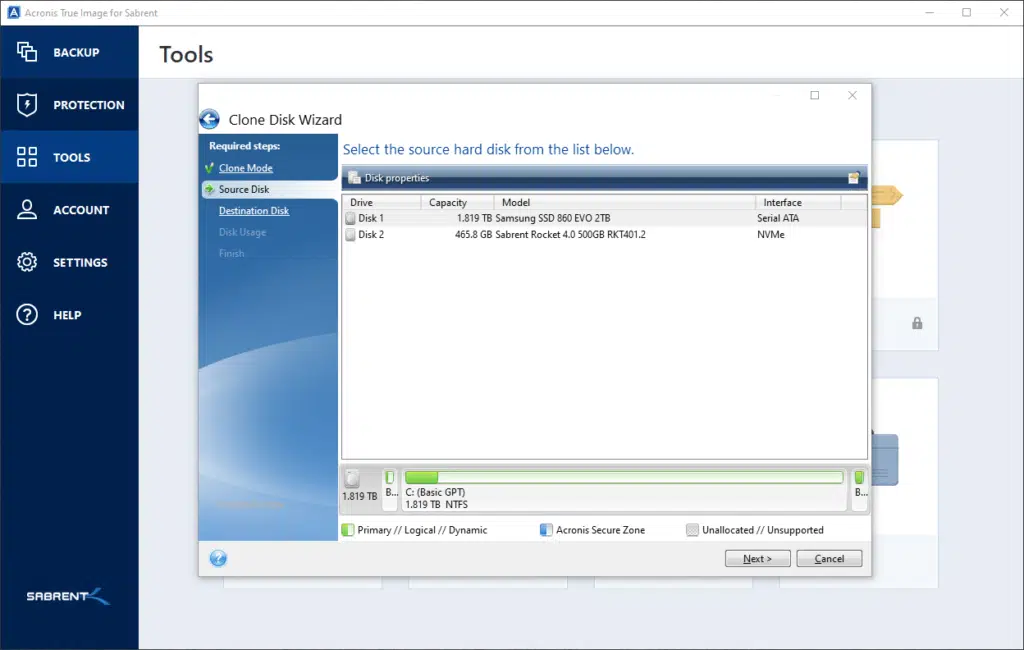1024x650 pixels.
Task: Click SETTINGS menu label
Action: [80, 263]
